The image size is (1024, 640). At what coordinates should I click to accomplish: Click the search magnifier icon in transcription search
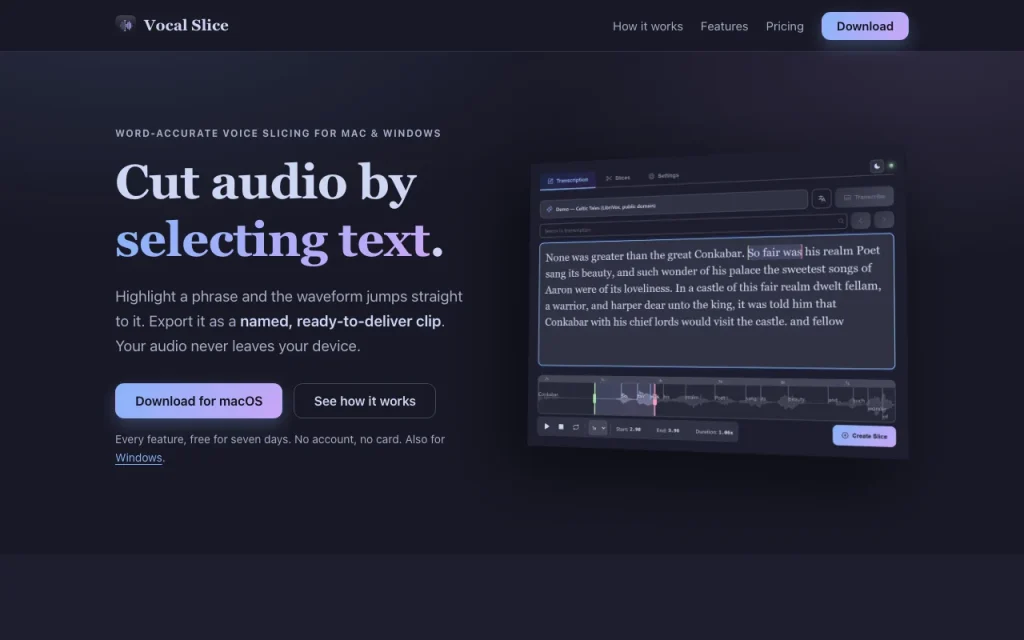[x=840, y=221]
